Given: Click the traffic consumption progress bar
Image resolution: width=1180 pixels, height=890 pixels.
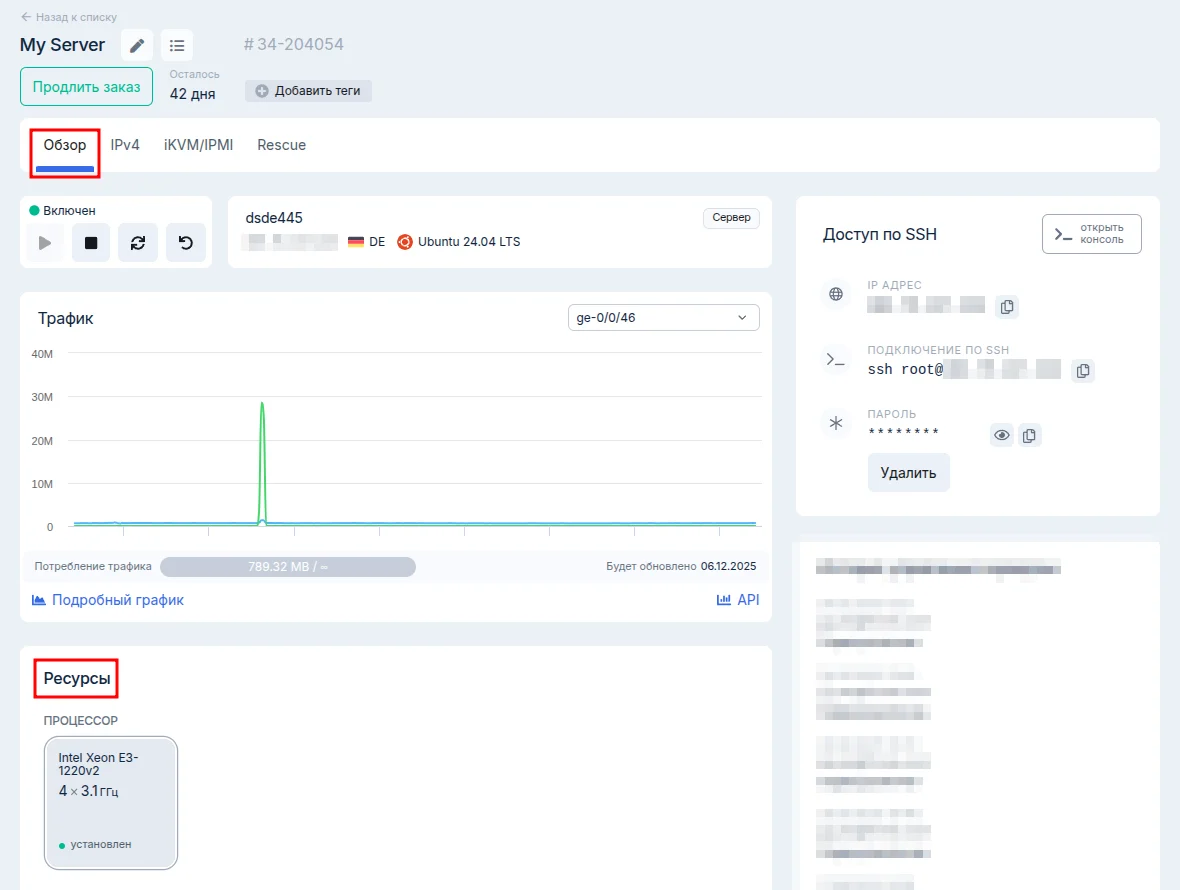Looking at the screenshot, I should pos(288,567).
